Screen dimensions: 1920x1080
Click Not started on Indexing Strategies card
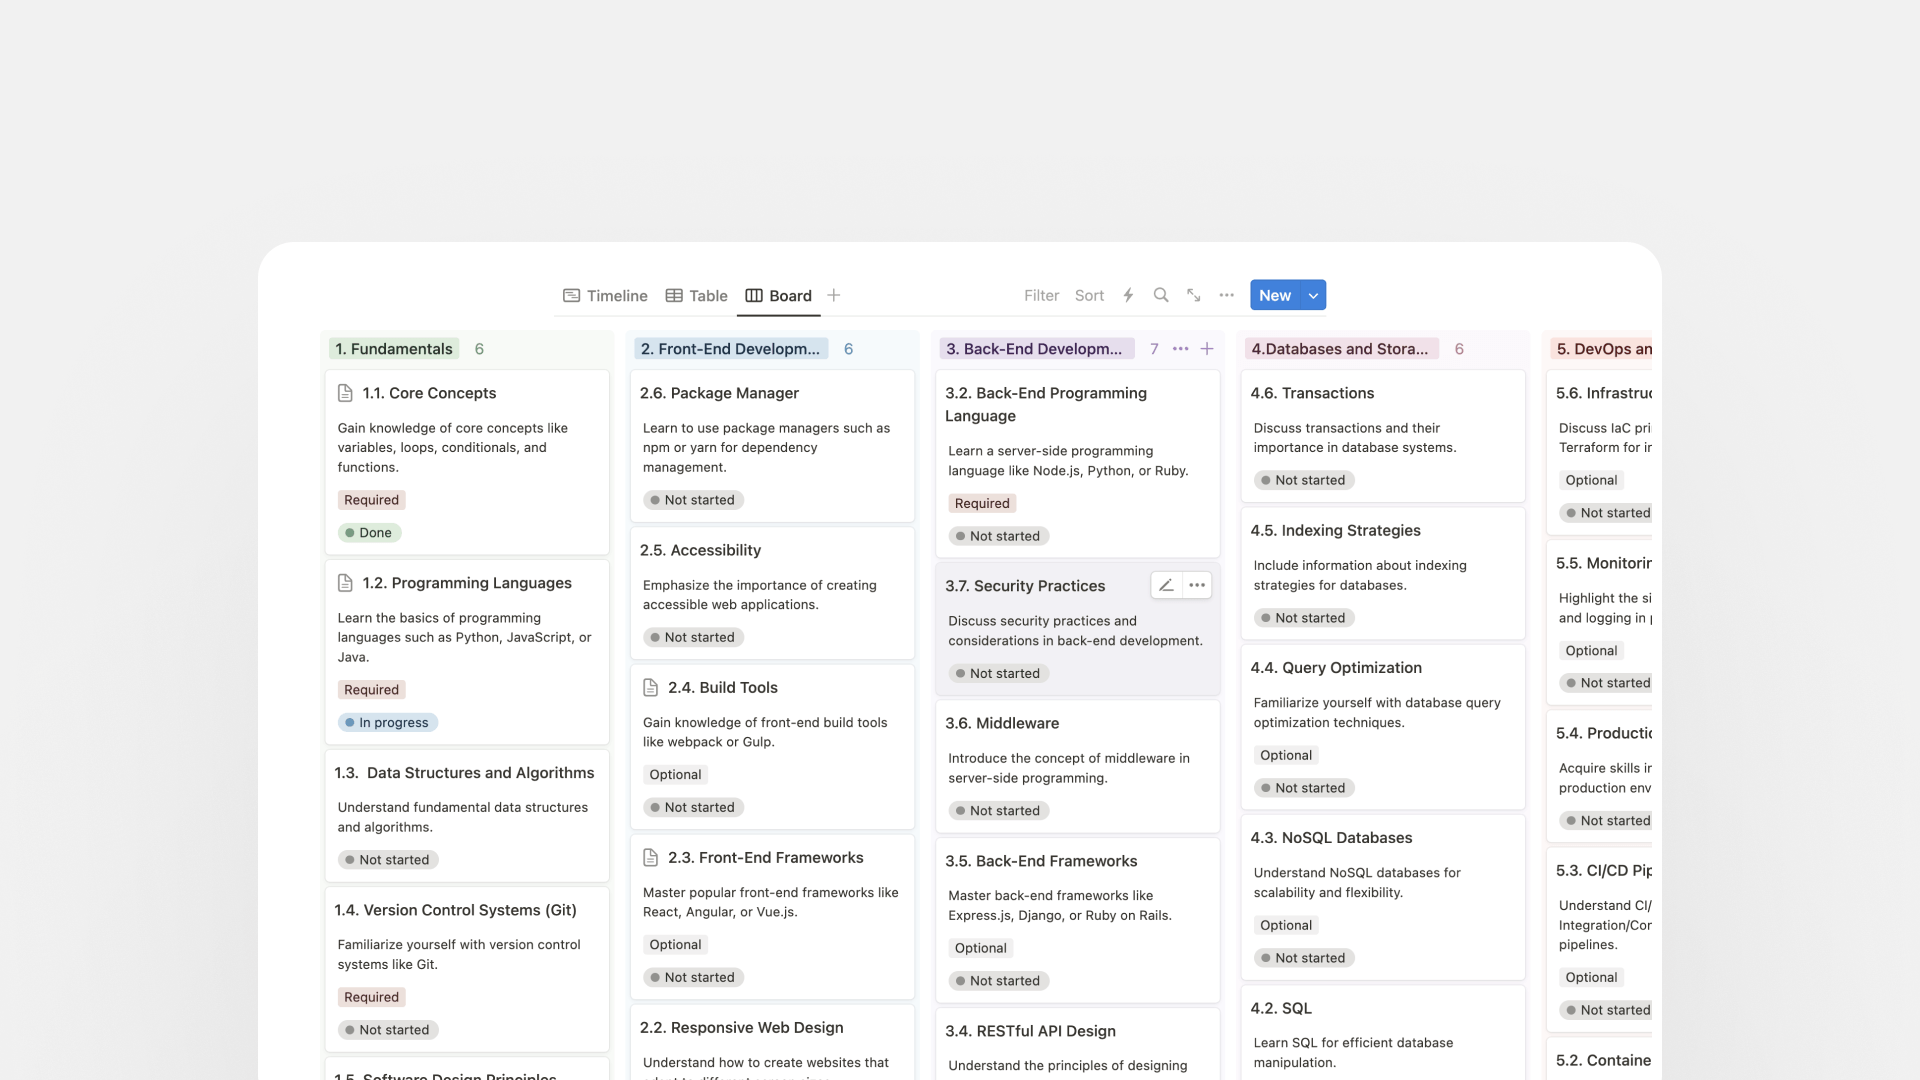(1304, 618)
